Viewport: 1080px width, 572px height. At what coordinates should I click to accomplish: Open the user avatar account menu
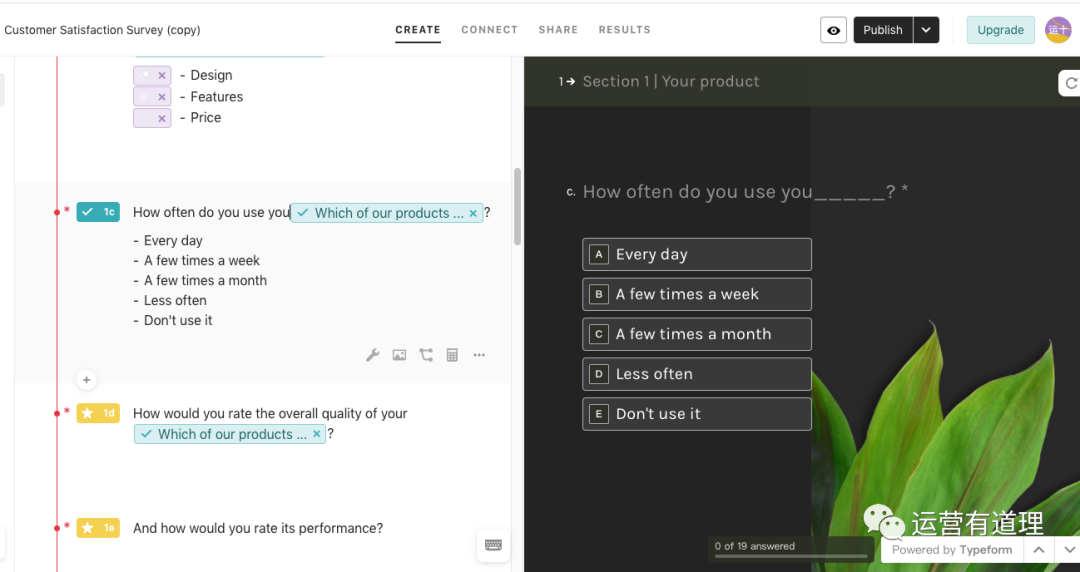[1058, 30]
